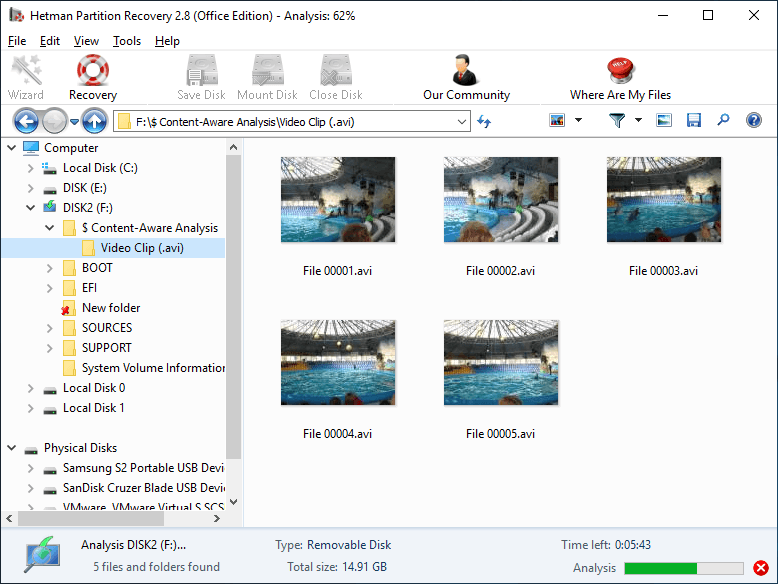Toggle the preview pane icon
This screenshot has height=584, width=778.
[x=664, y=120]
